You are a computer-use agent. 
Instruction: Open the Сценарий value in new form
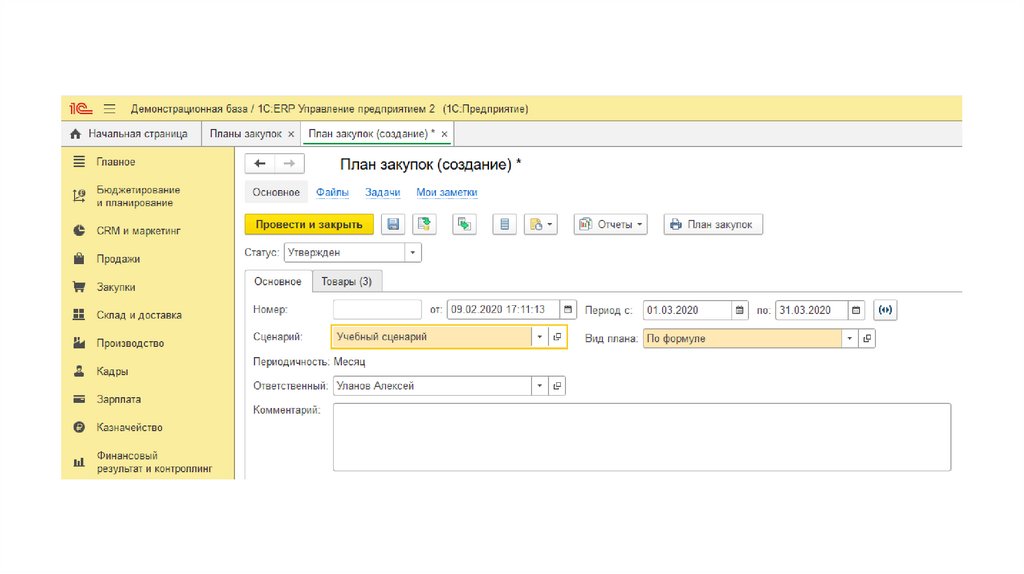coord(558,338)
